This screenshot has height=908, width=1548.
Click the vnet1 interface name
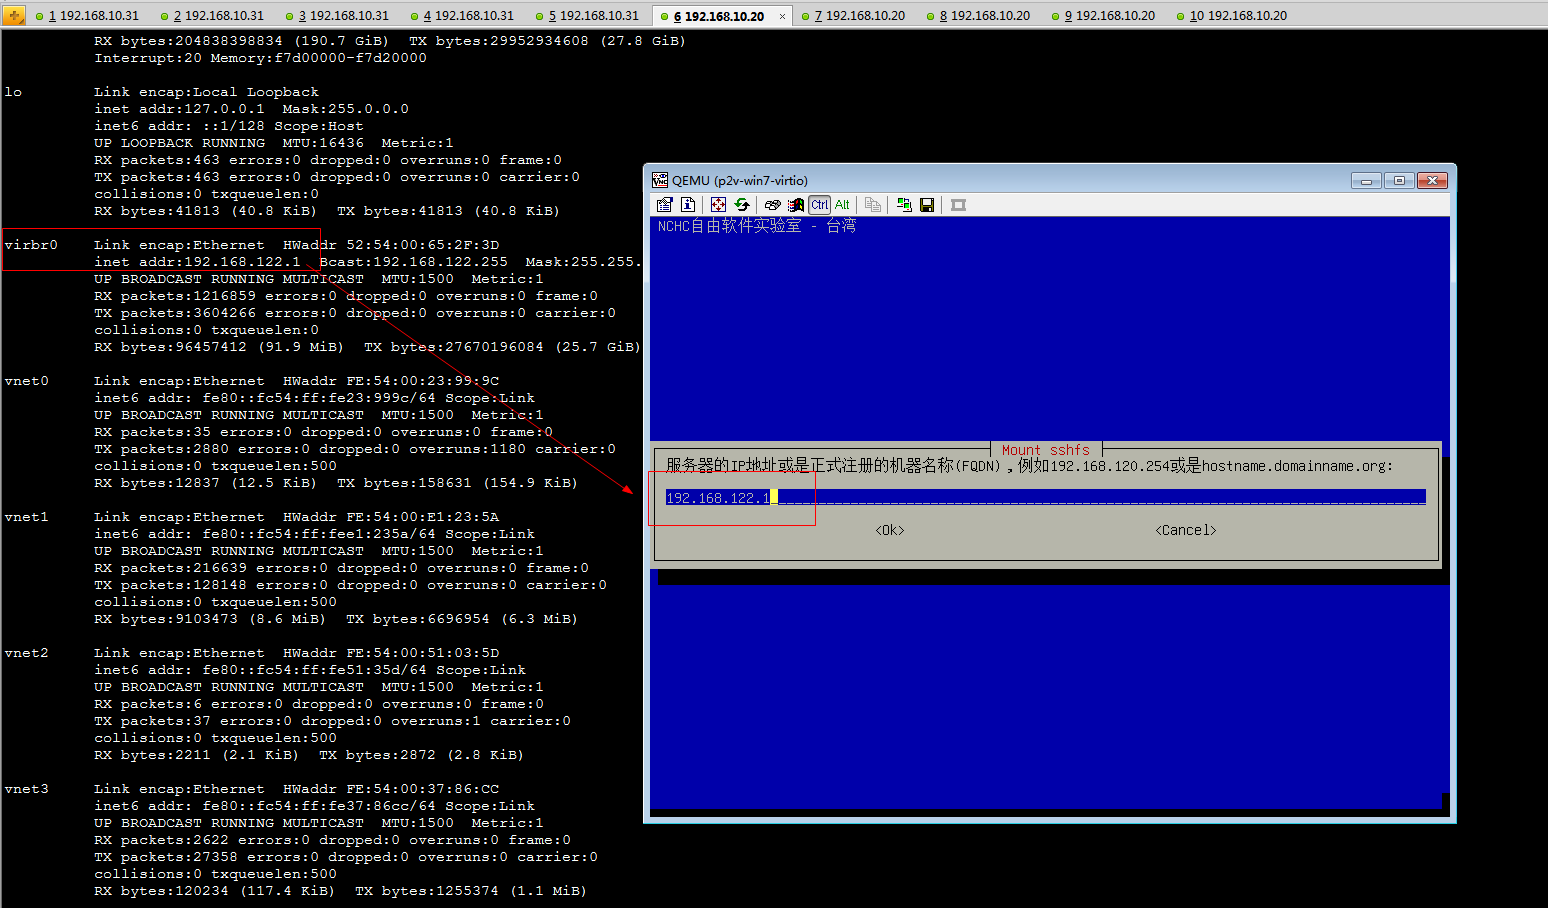tap(26, 517)
